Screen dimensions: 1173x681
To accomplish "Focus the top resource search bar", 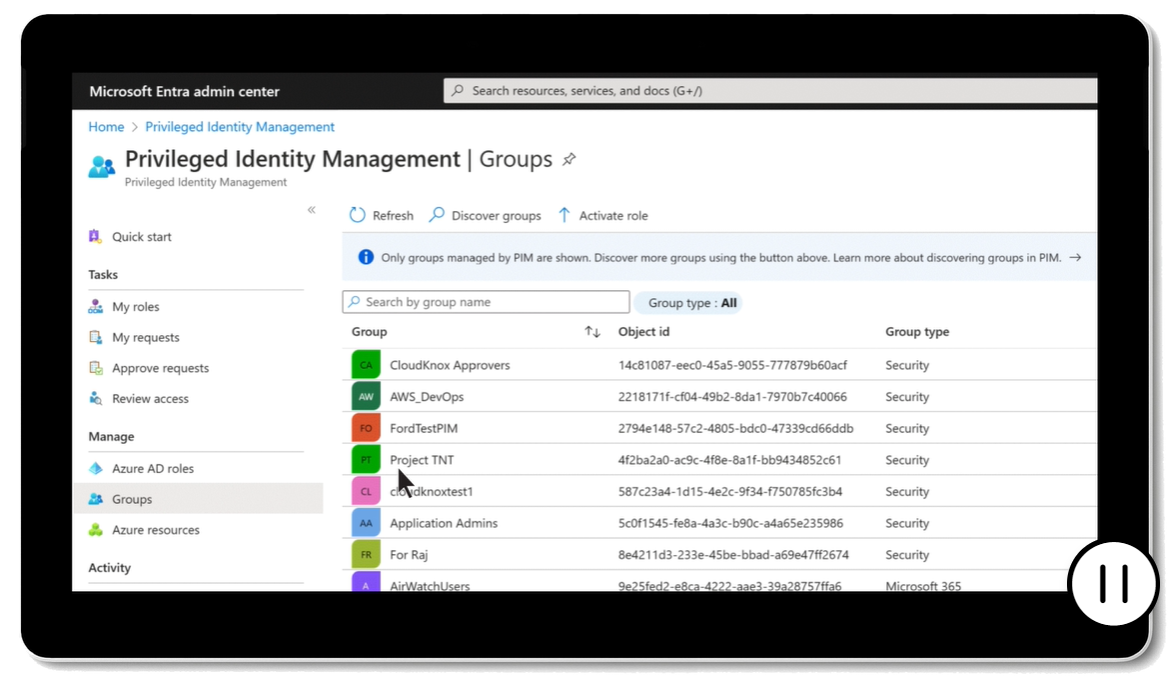I will [770, 91].
